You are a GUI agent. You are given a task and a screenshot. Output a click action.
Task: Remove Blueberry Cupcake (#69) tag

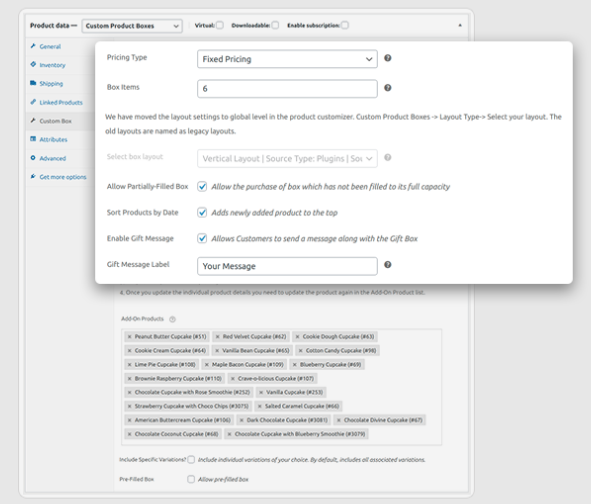coord(294,365)
